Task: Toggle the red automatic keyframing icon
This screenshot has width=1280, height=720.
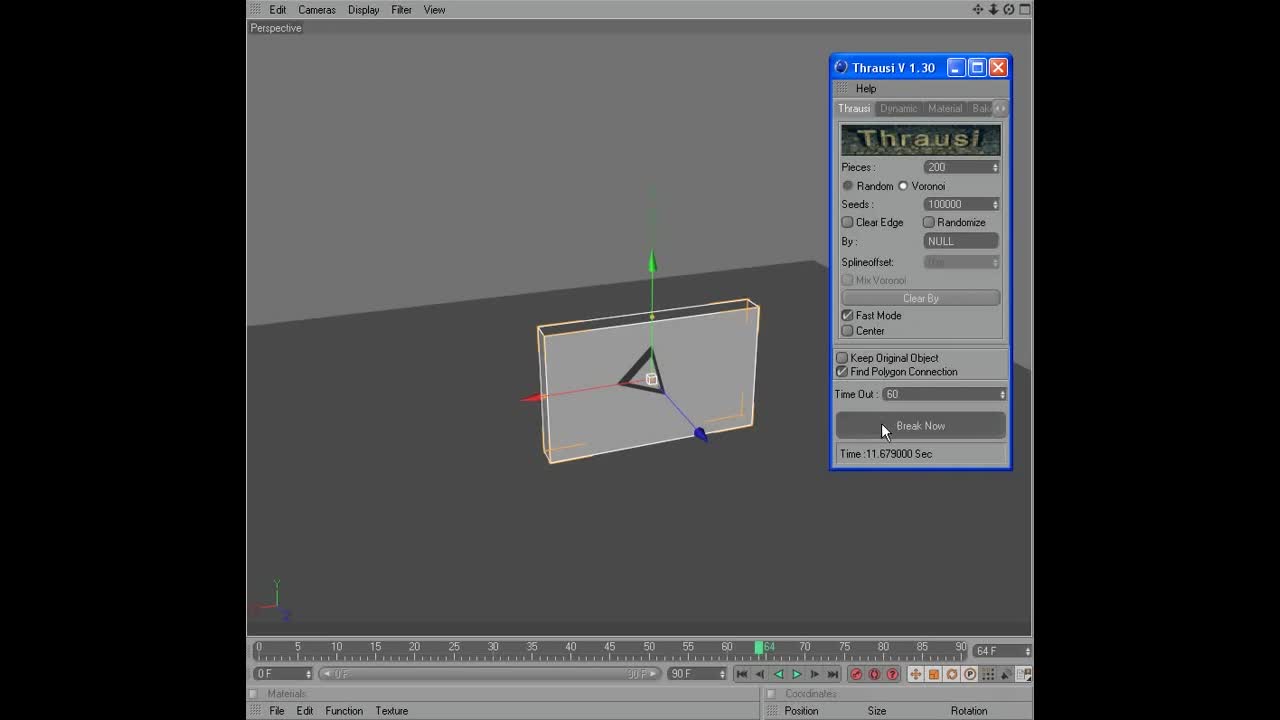Action: 874,674
